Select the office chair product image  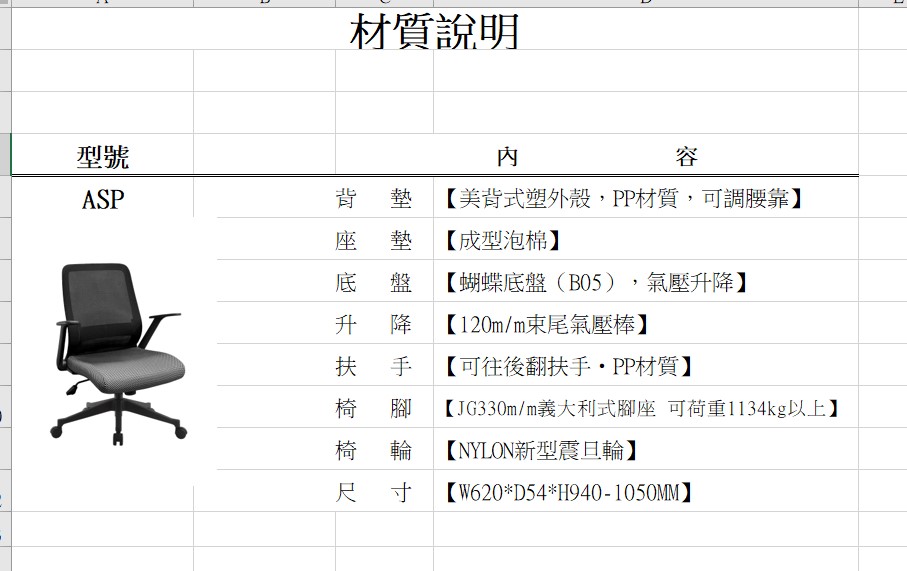click(x=119, y=354)
